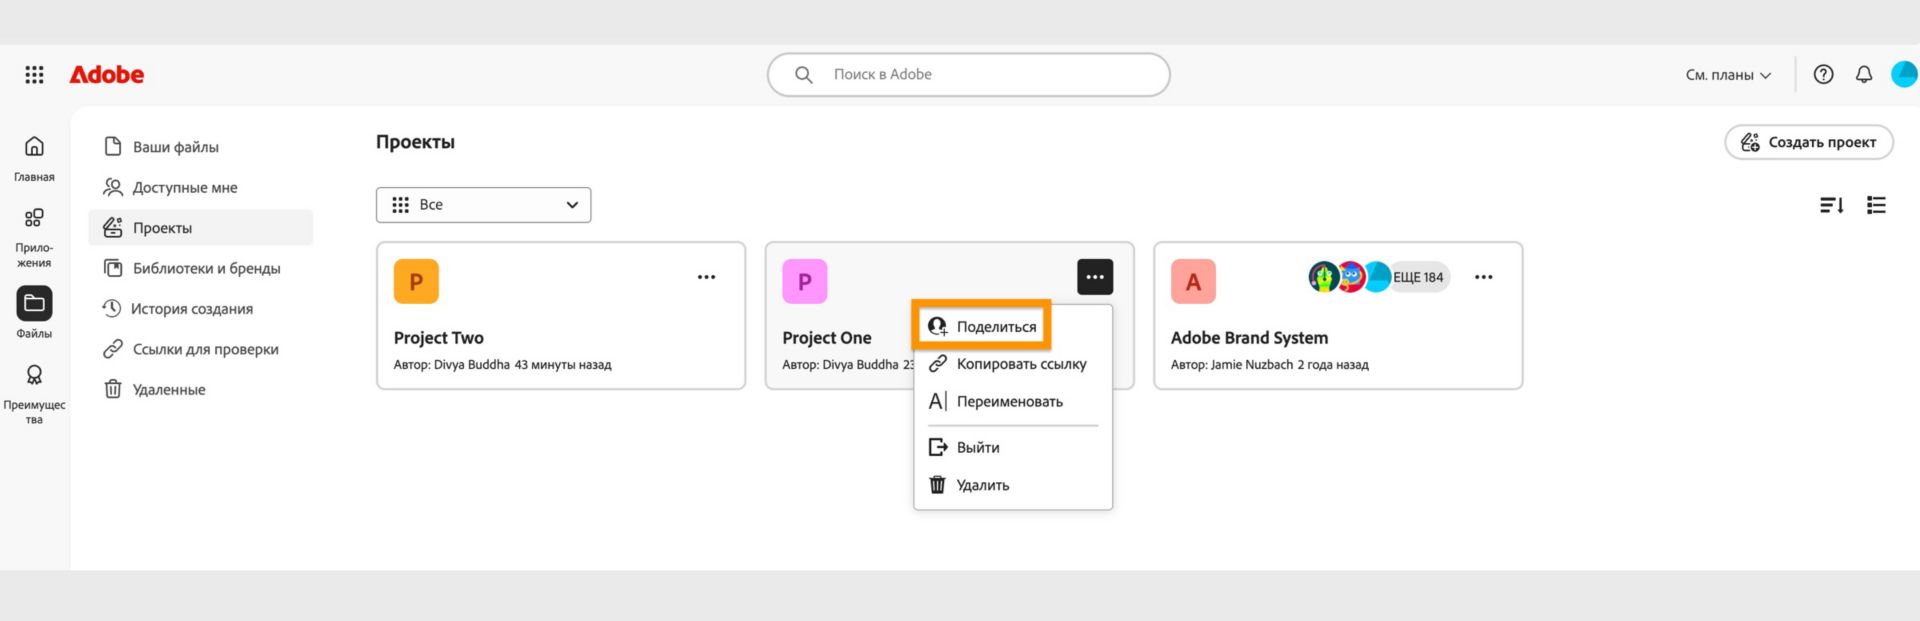Viewport: 1920px width, 621px height.
Task: Click the pink P icon of Project One
Action: pos(805,282)
